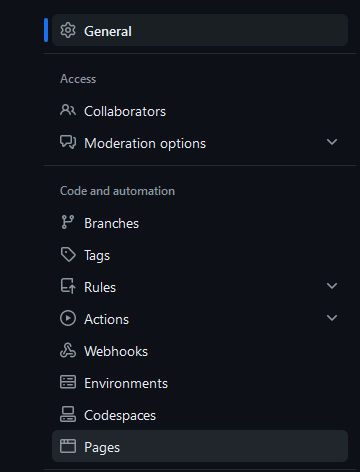Image resolution: width=360 pixels, height=472 pixels.
Task: Click the General gear icon
Action: (68, 30)
